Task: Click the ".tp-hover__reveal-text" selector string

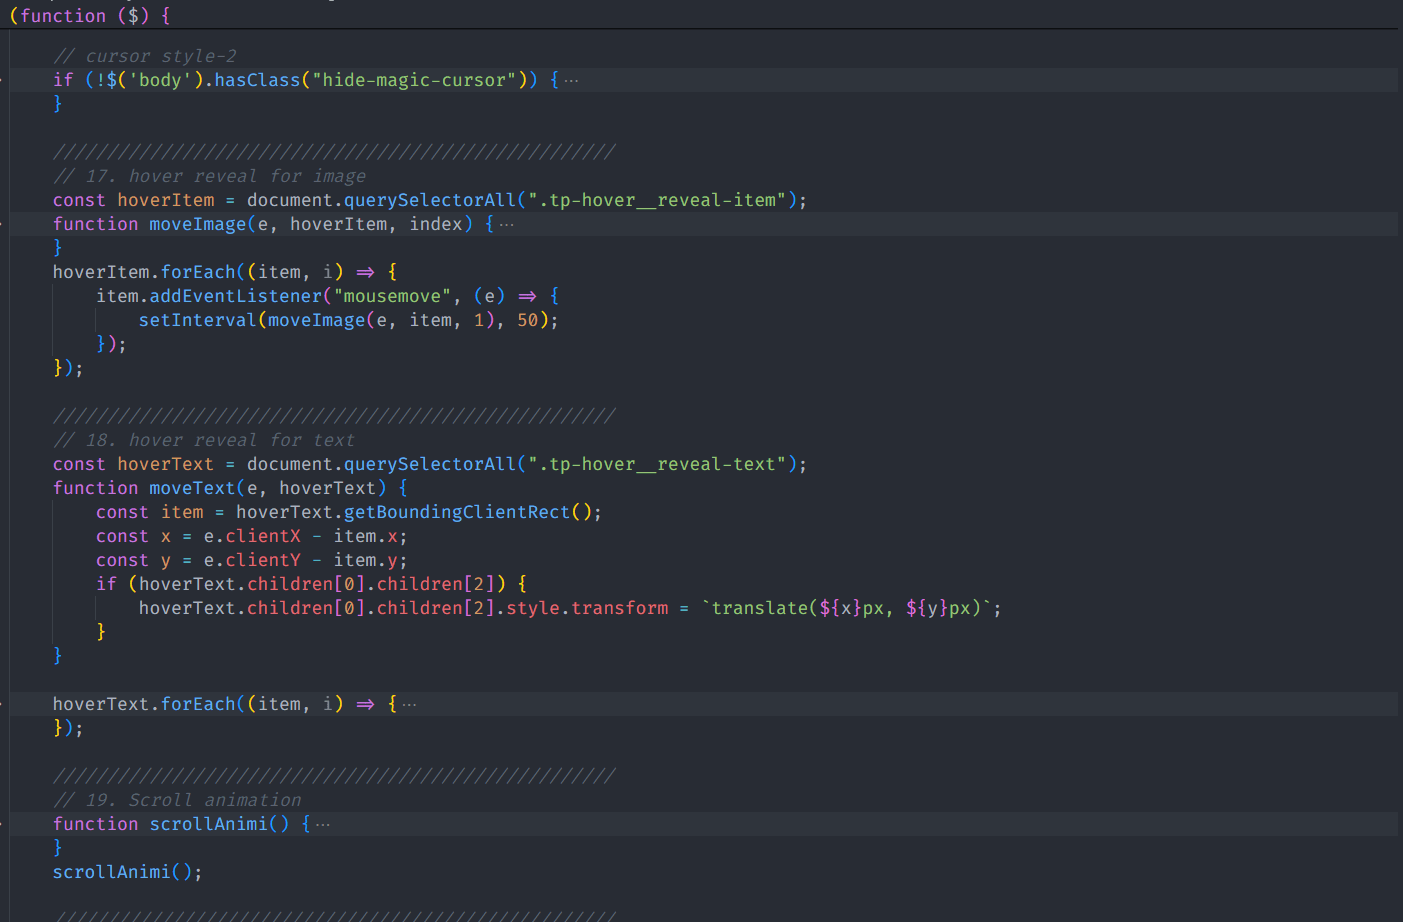Action: 656,464
